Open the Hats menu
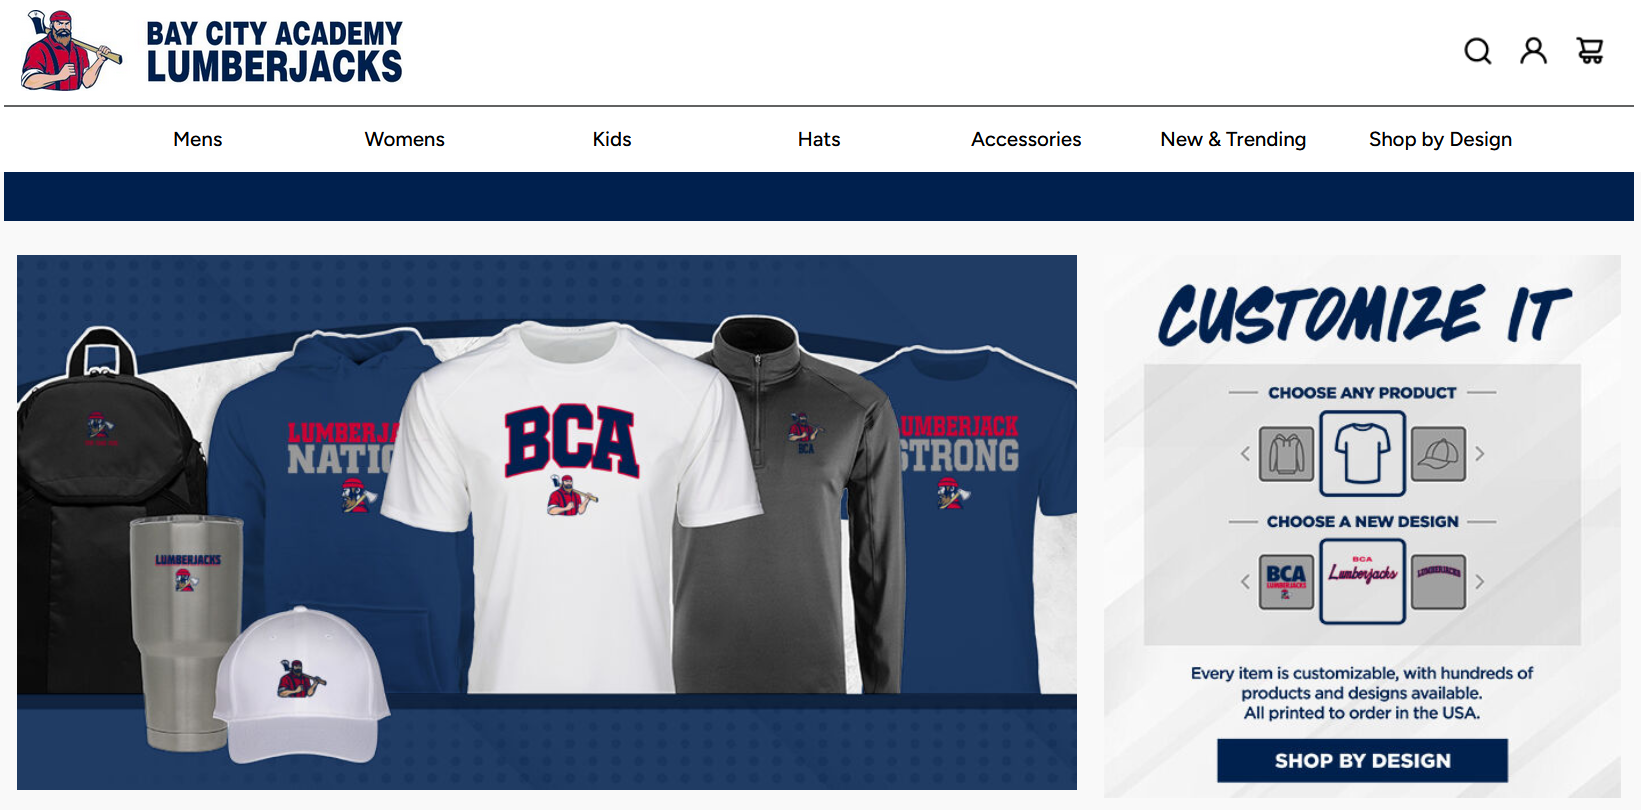Viewport: 1641px width, 810px height. 819,139
